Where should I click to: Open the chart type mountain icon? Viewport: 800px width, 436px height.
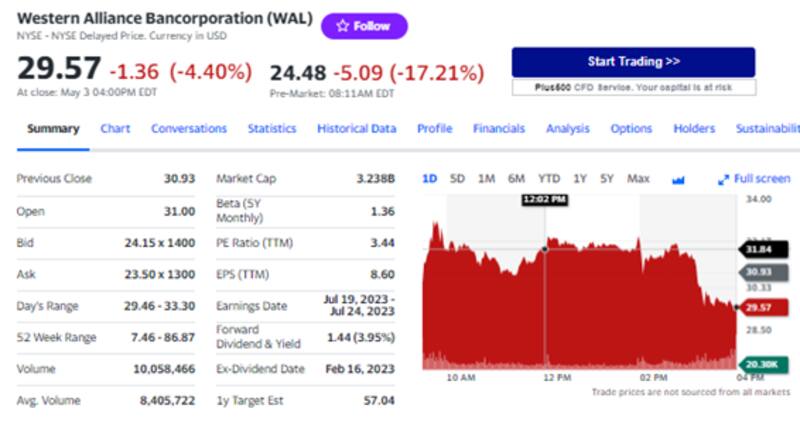(x=679, y=179)
